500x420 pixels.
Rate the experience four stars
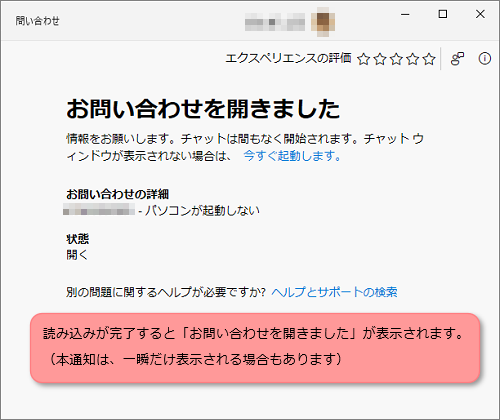[413, 59]
